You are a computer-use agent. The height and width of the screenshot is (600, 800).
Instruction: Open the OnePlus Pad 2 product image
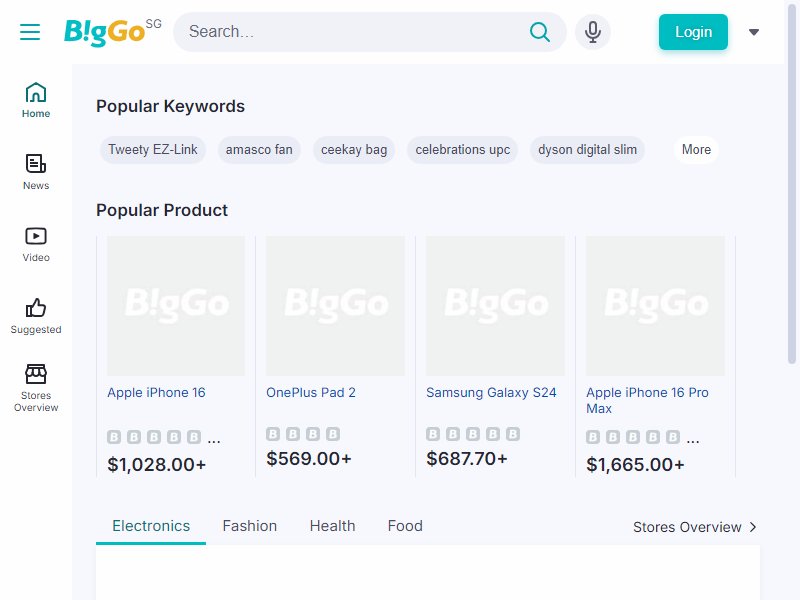coord(335,306)
